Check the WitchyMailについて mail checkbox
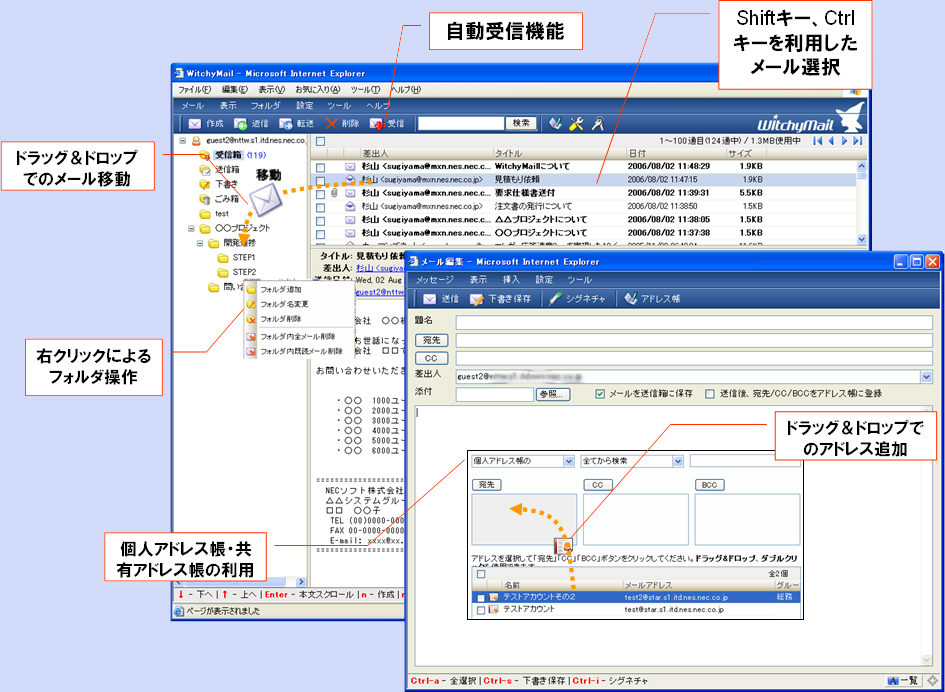945x692 pixels. (x=321, y=166)
